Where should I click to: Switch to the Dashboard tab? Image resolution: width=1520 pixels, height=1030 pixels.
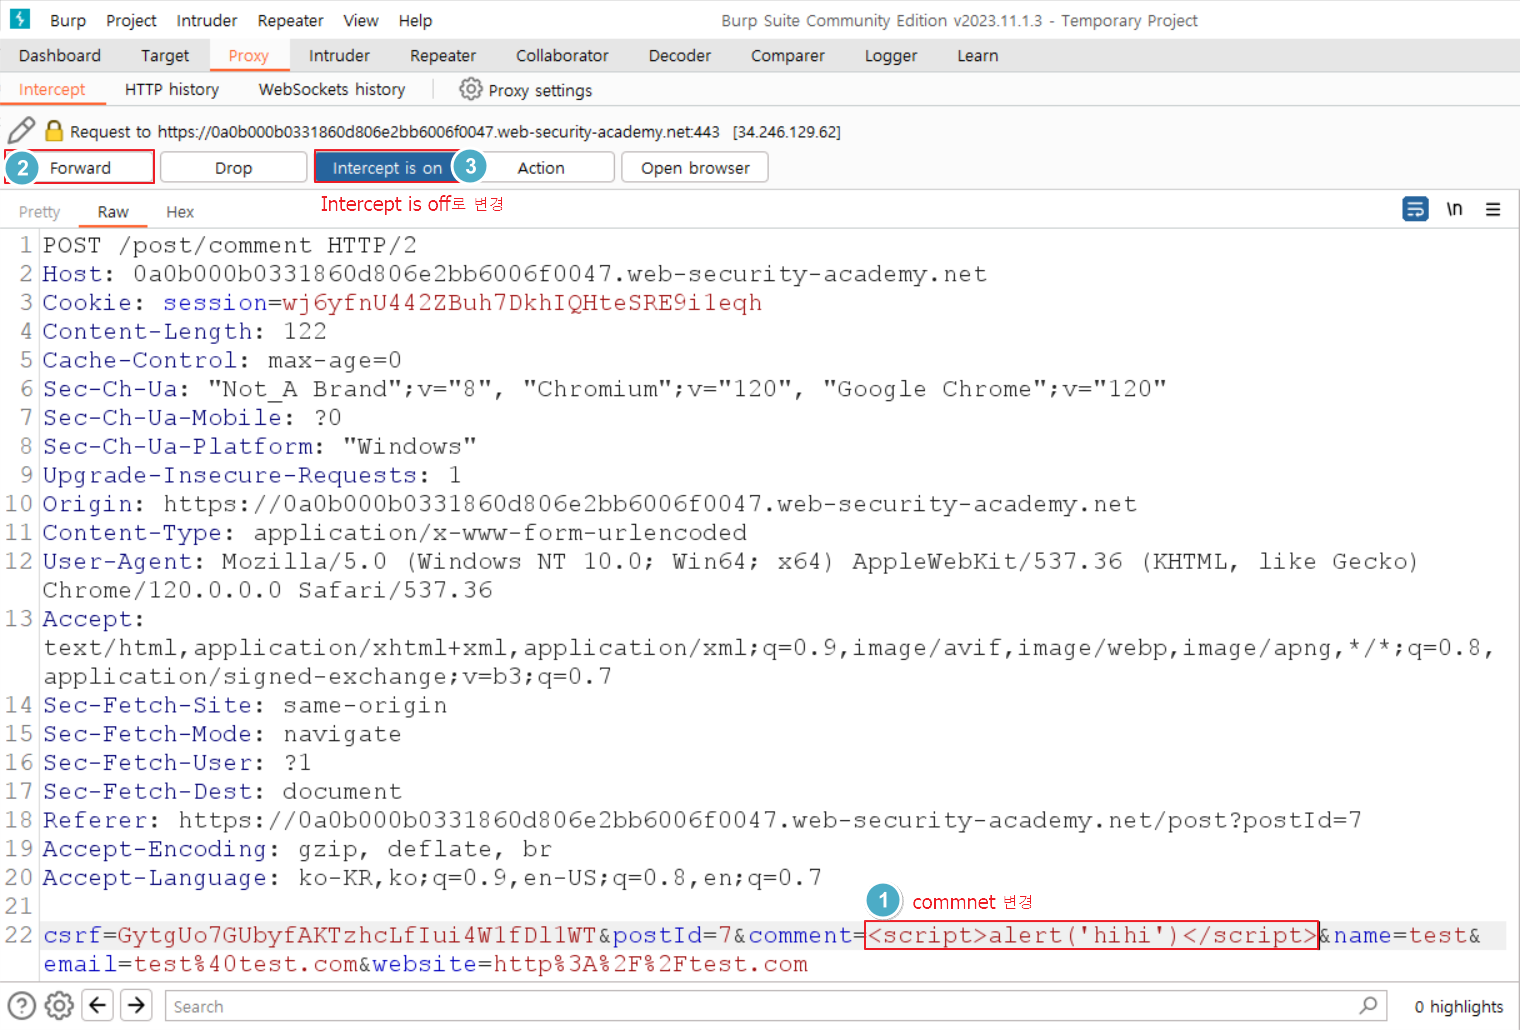[60, 55]
